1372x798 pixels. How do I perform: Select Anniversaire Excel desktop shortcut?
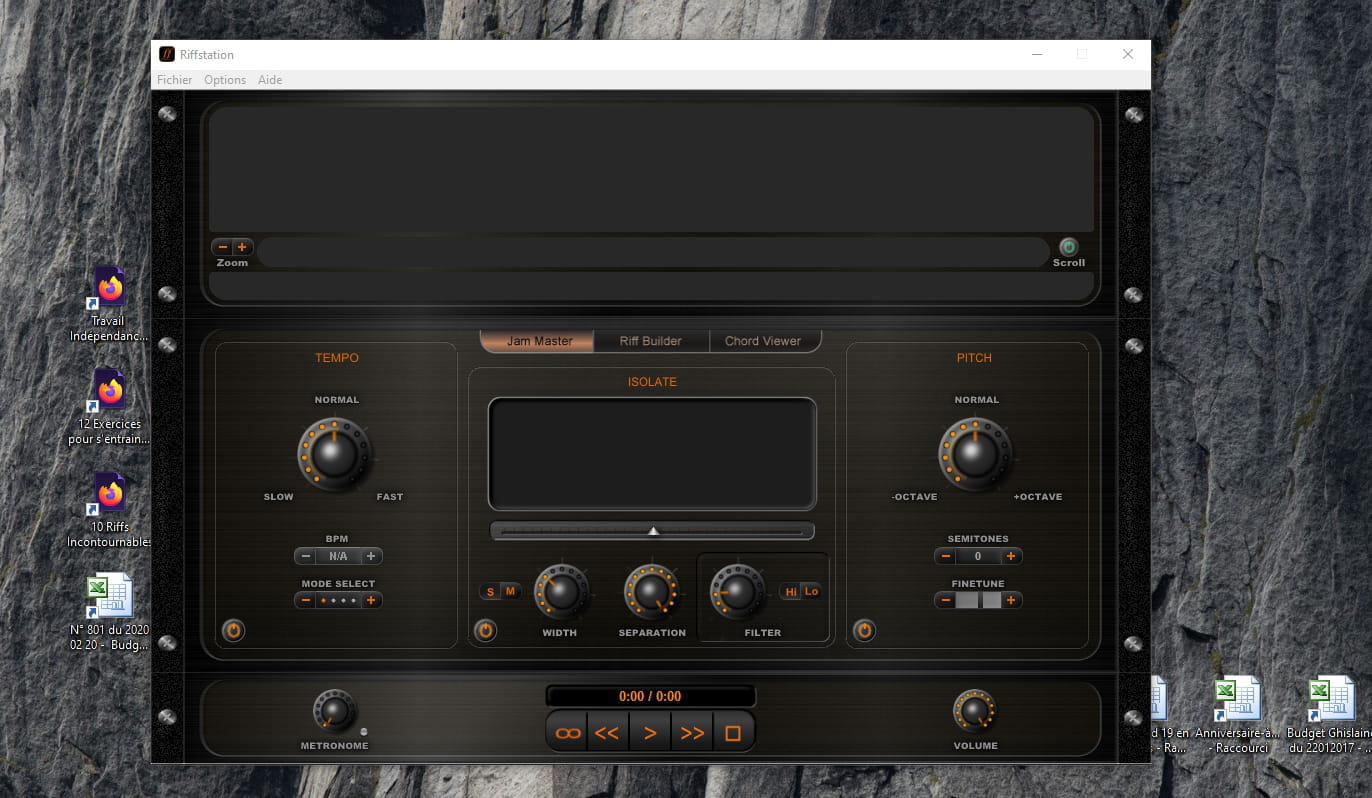(1237, 715)
